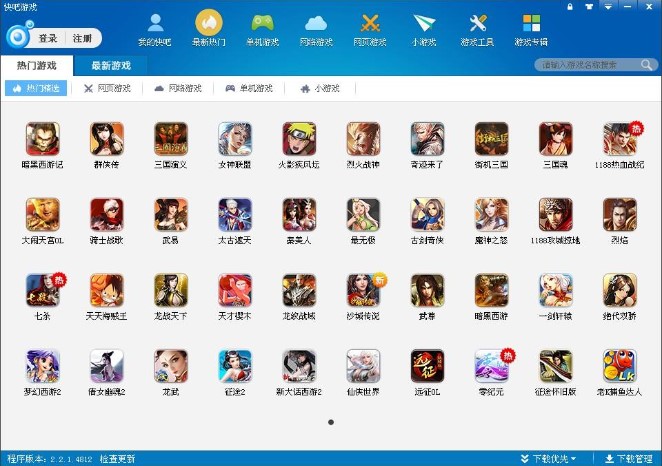Screen dimensions: 662x466
Task: Filter by 单机游戏 category
Action: click(x=249, y=88)
